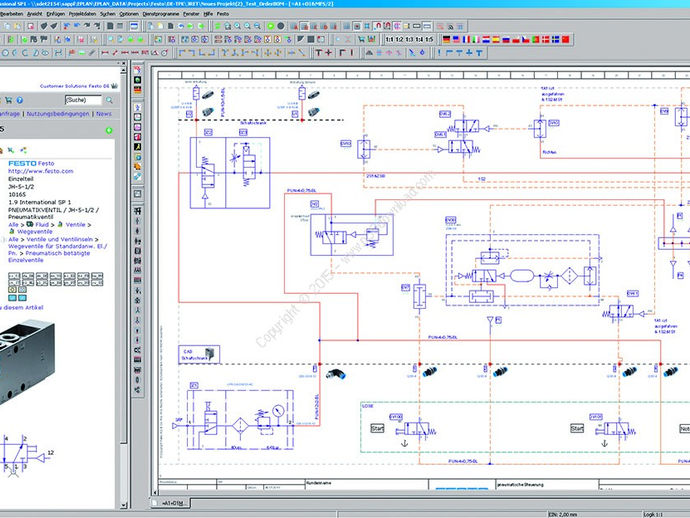Toggle the boxed magnet object snap icon

(x=387, y=26)
